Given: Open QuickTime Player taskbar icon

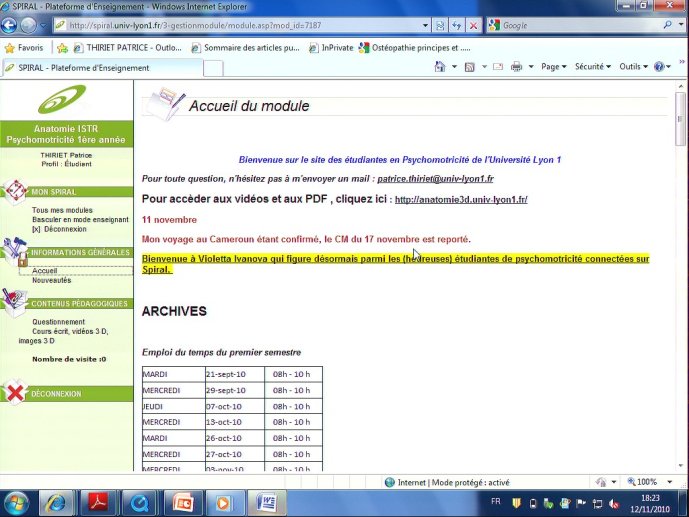Looking at the screenshot, I should (x=139, y=503).
